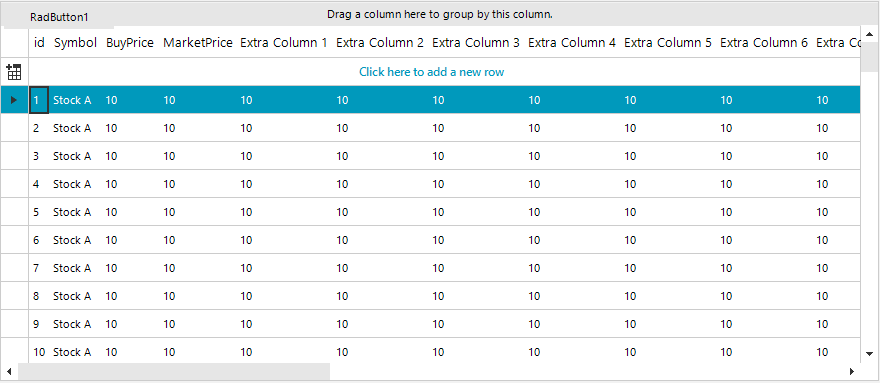This screenshot has height=383, width=880.
Task: Sort by the MarketPrice column header
Action: [198, 42]
